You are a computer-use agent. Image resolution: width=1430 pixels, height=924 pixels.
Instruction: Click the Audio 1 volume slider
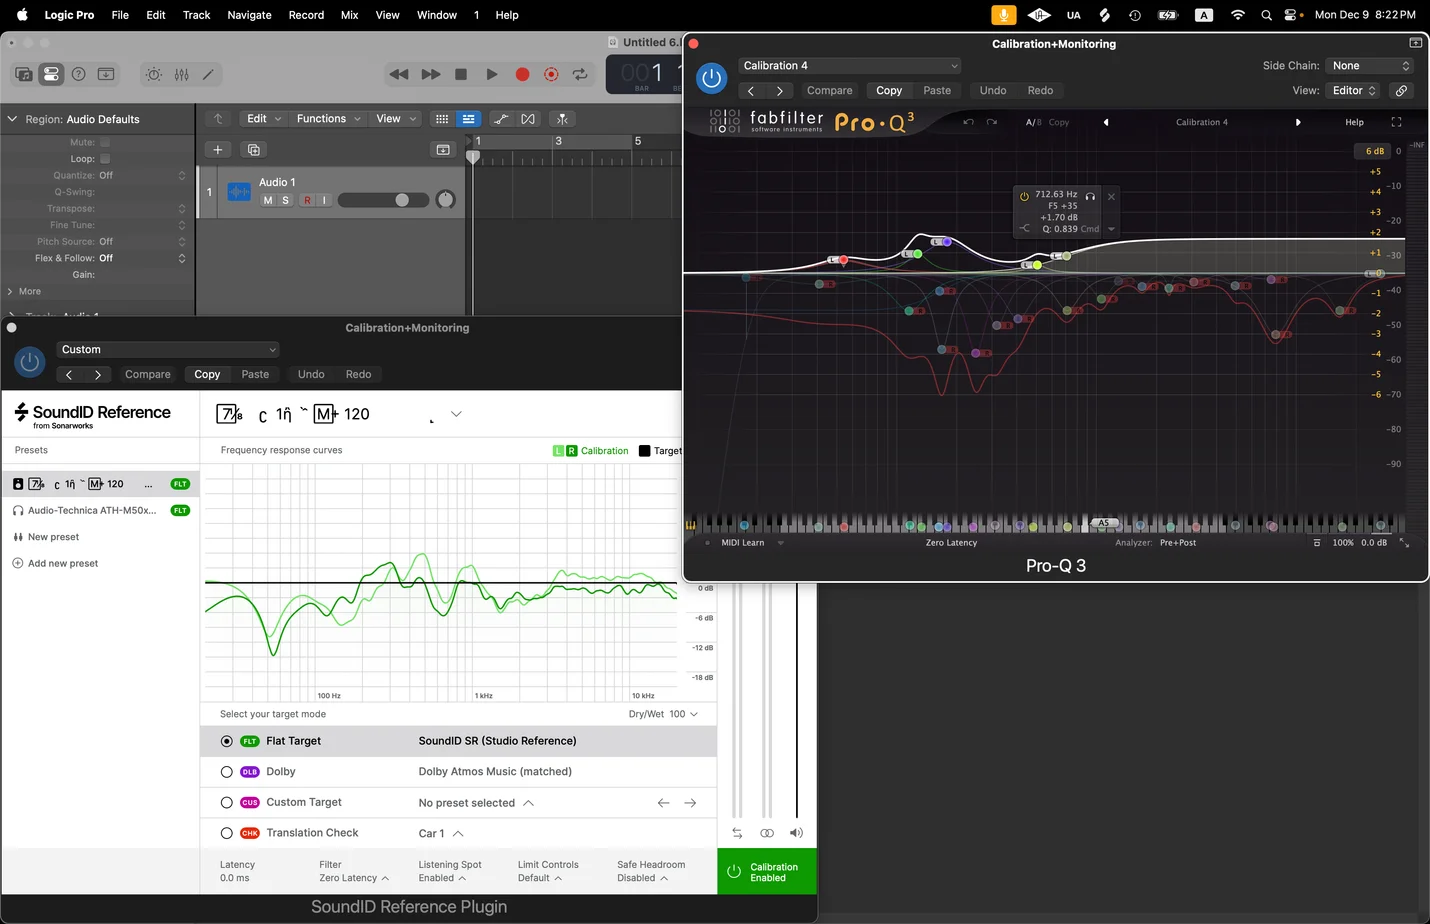383,200
